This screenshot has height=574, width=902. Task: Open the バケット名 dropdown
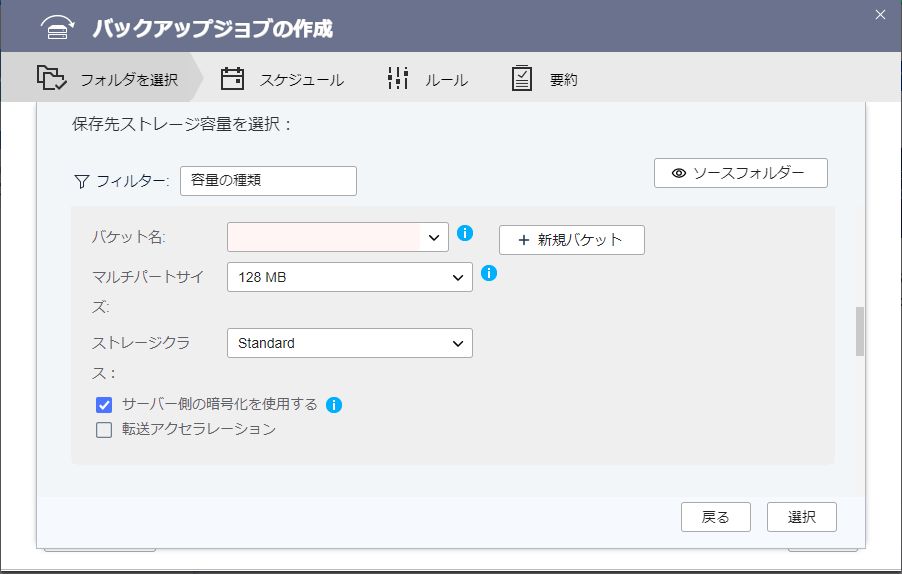[338, 237]
